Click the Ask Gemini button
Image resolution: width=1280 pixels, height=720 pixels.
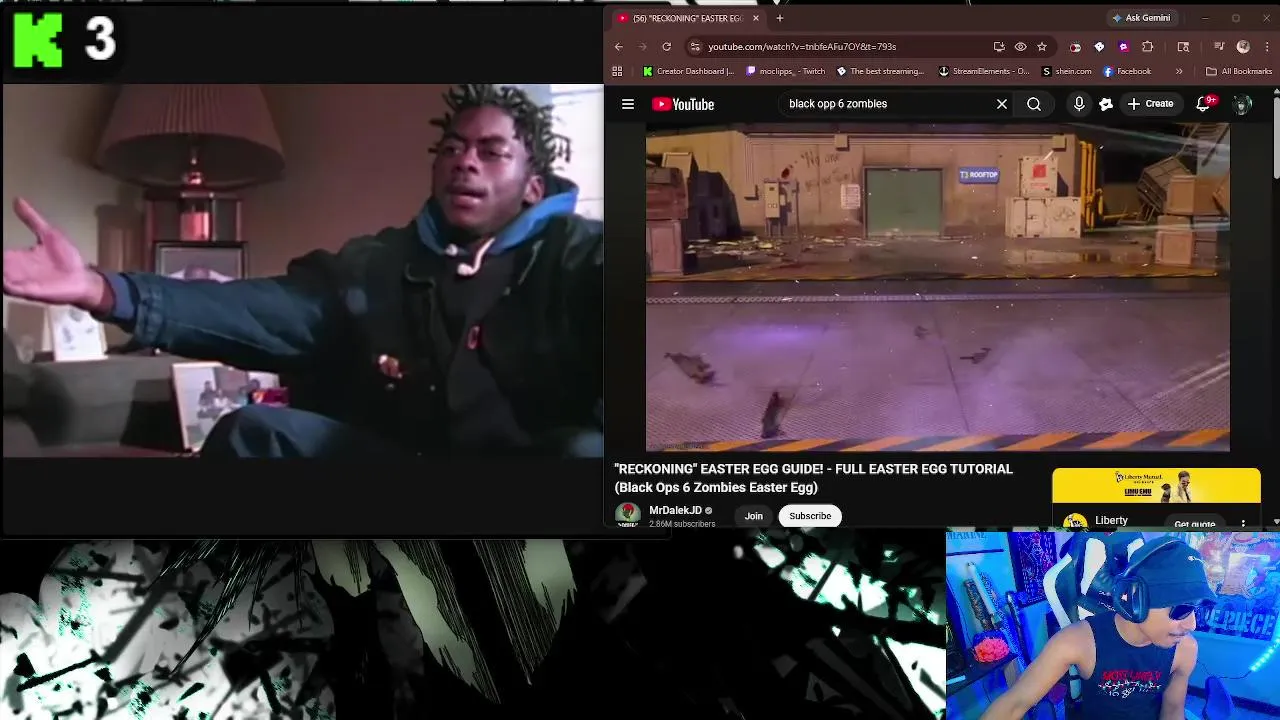(x=1141, y=18)
